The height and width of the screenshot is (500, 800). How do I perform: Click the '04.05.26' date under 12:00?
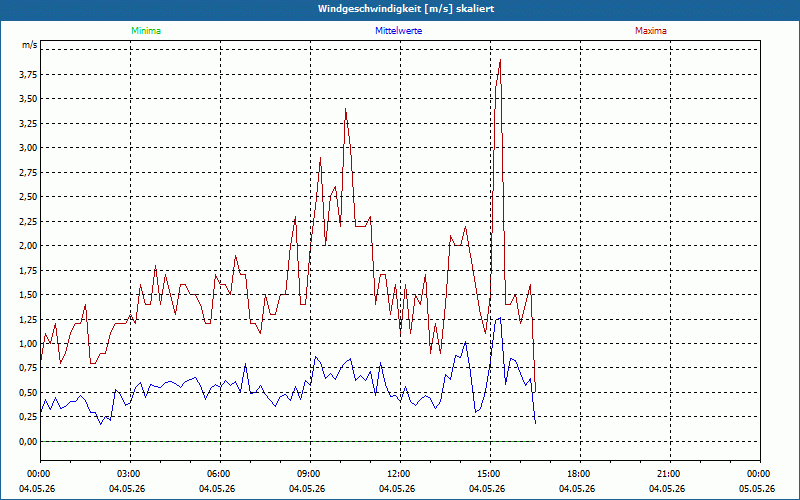(x=397, y=489)
